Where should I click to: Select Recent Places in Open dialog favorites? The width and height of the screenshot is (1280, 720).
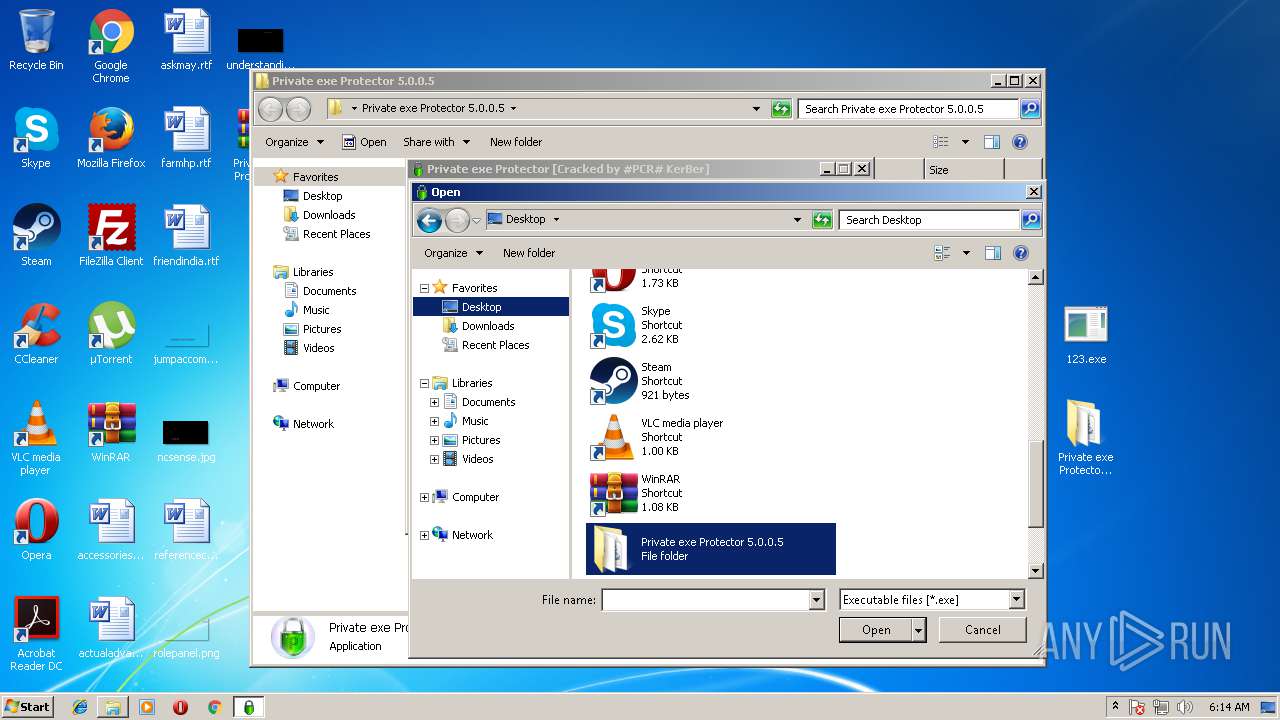pyautogui.click(x=495, y=345)
